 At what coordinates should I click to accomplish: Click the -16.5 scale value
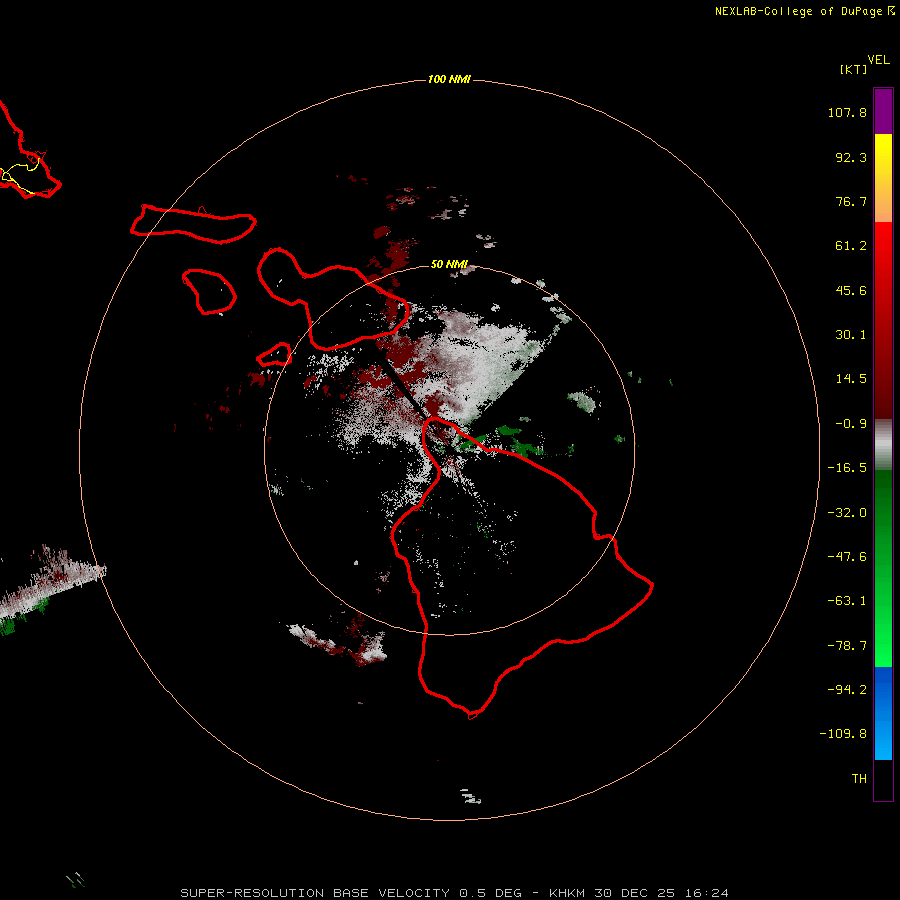click(x=847, y=468)
